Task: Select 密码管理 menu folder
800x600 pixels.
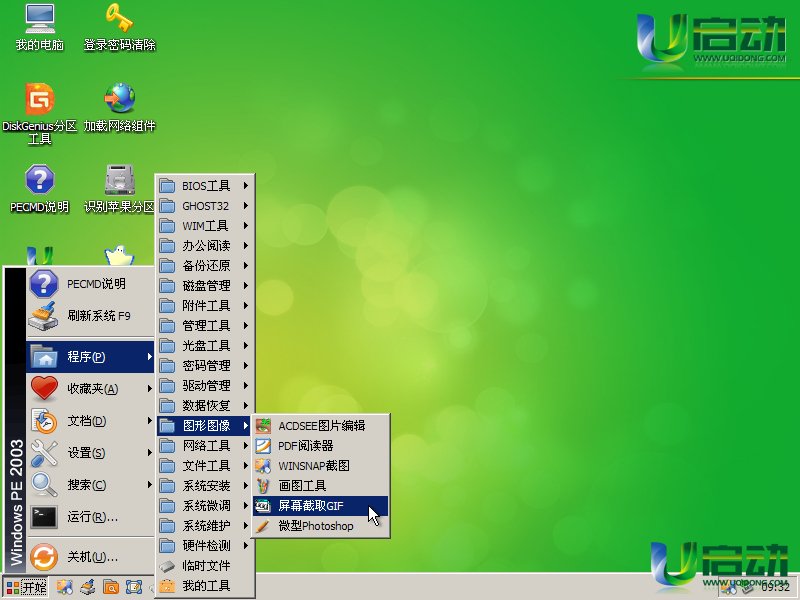Action: [205, 365]
